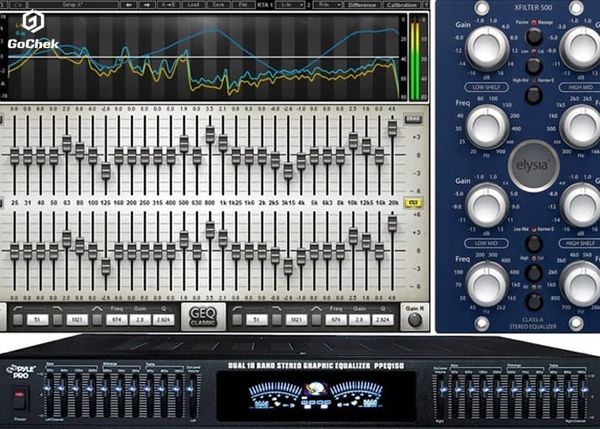This screenshot has width=600, height=429.
Task: Click the upper channel 20k fader
Action: [392, 128]
